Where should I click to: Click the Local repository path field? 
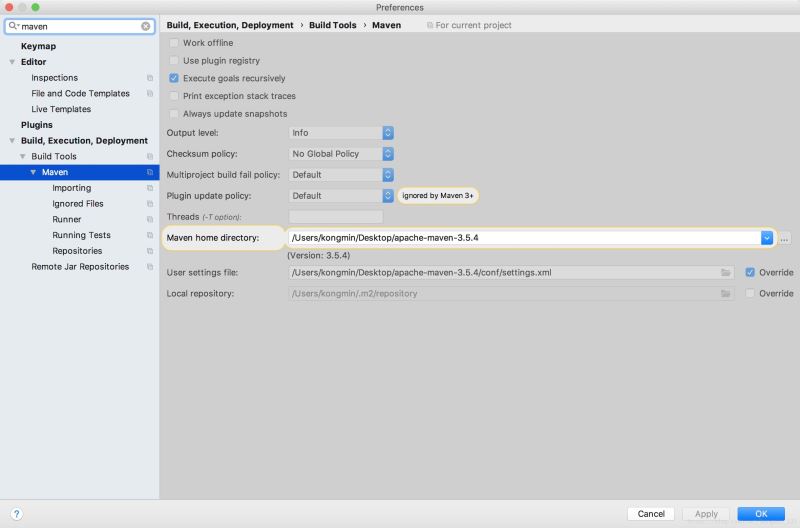click(x=511, y=294)
